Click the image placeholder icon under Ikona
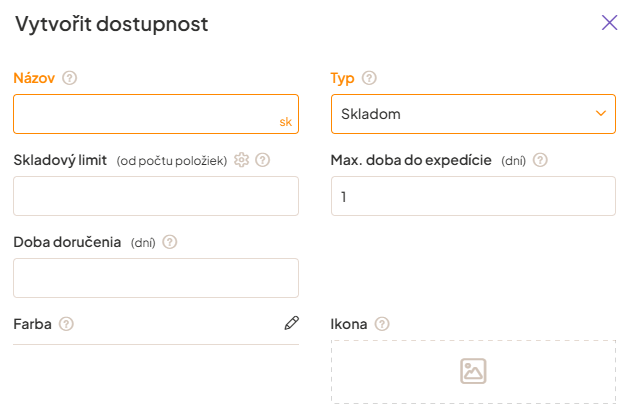This screenshot has height=420, width=631. point(473,371)
